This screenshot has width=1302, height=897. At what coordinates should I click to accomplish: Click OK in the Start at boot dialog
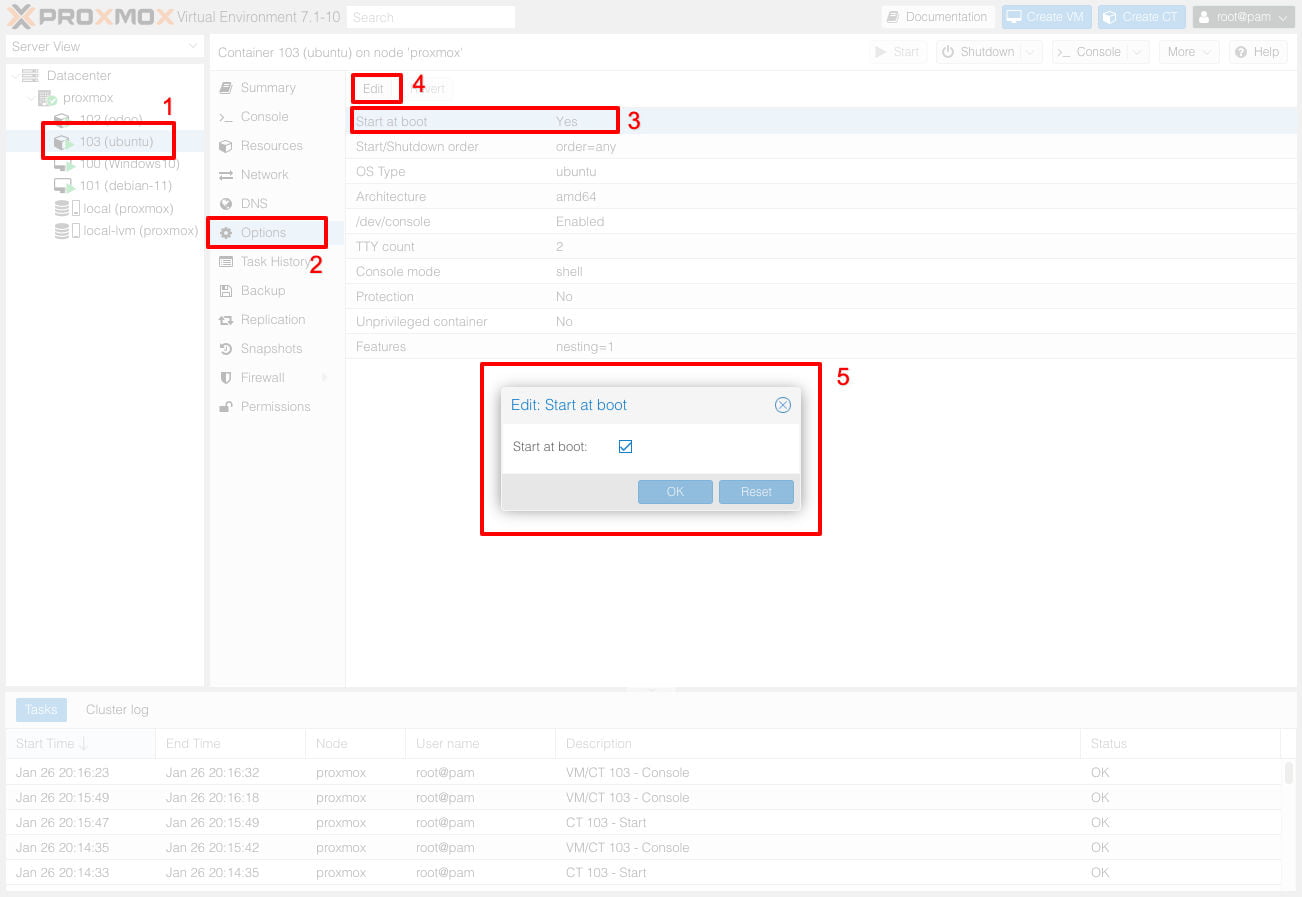pos(675,492)
